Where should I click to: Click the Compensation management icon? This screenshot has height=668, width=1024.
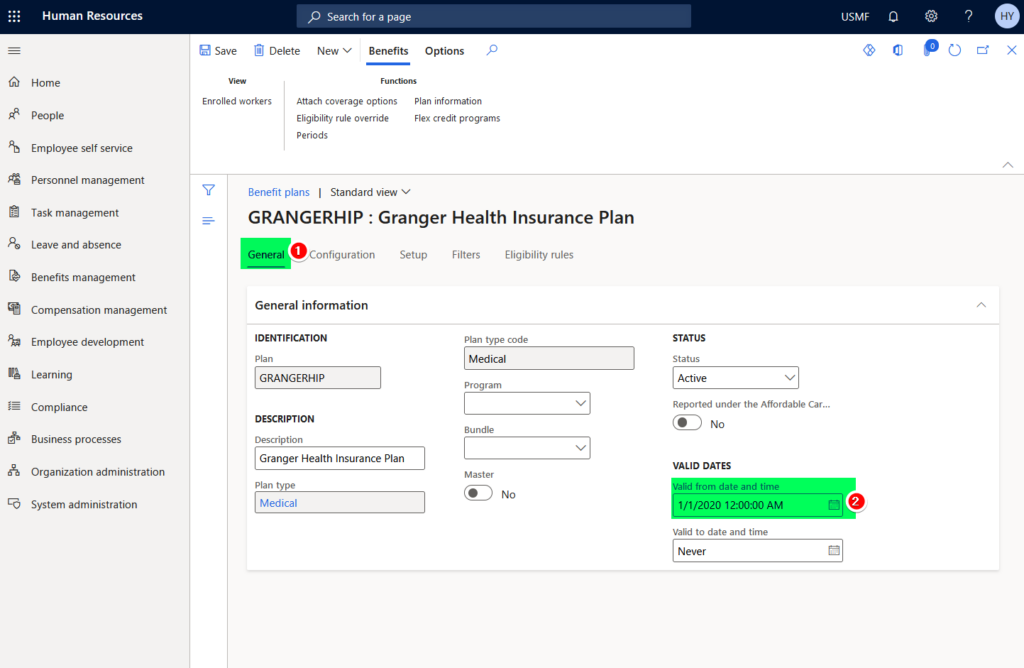[14, 308]
